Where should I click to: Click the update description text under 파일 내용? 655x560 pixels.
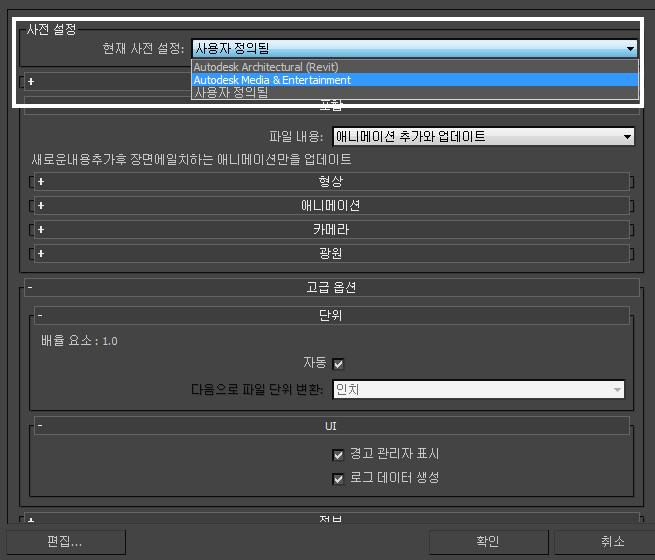pyautogui.click(x=191, y=160)
